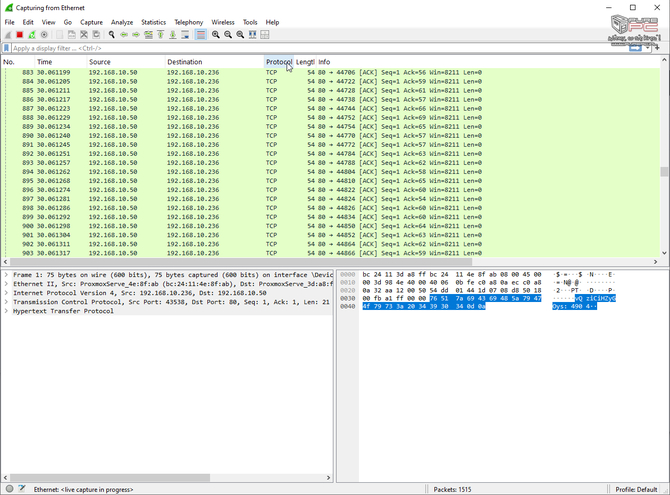
Task: Jump to the last packet
Action: click(173, 35)
